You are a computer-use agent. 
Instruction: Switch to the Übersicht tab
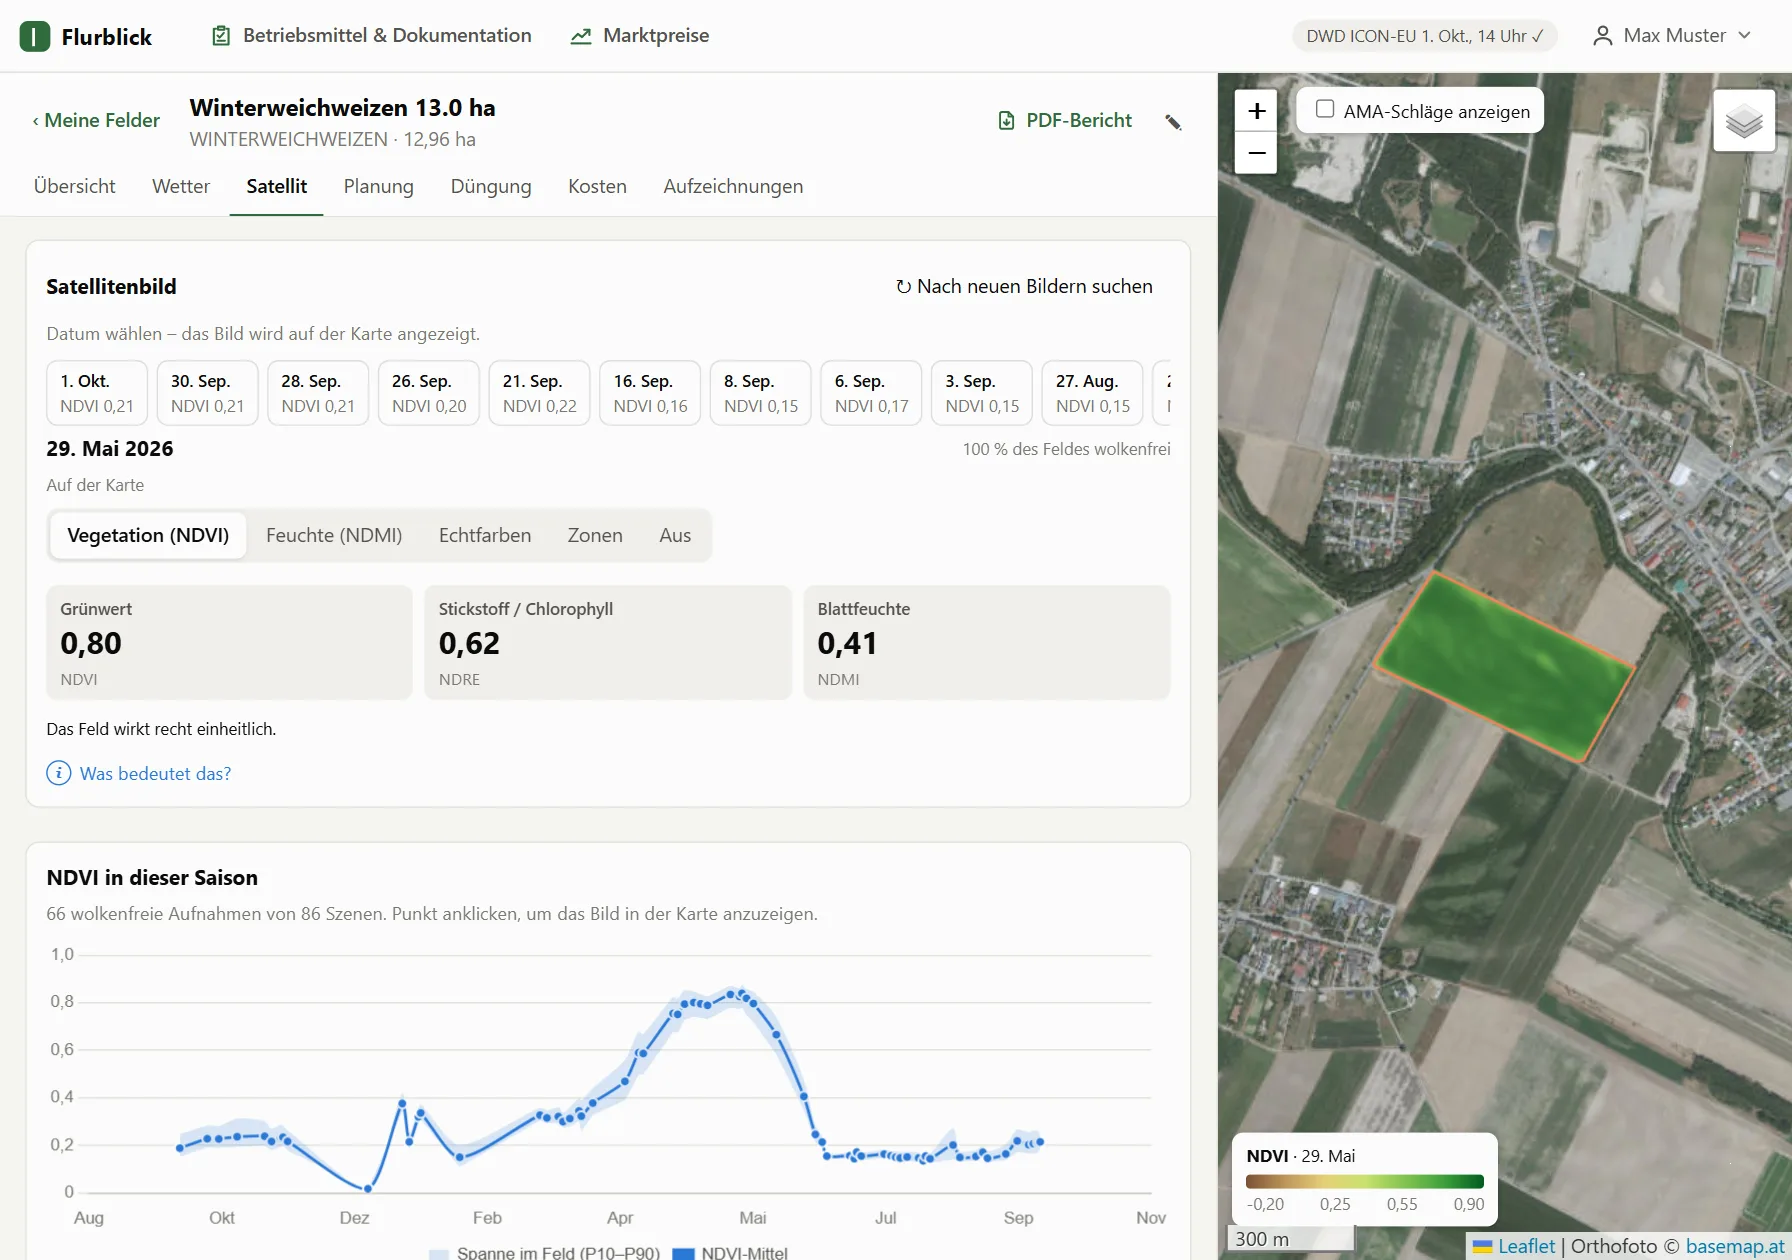coord(74,186)
